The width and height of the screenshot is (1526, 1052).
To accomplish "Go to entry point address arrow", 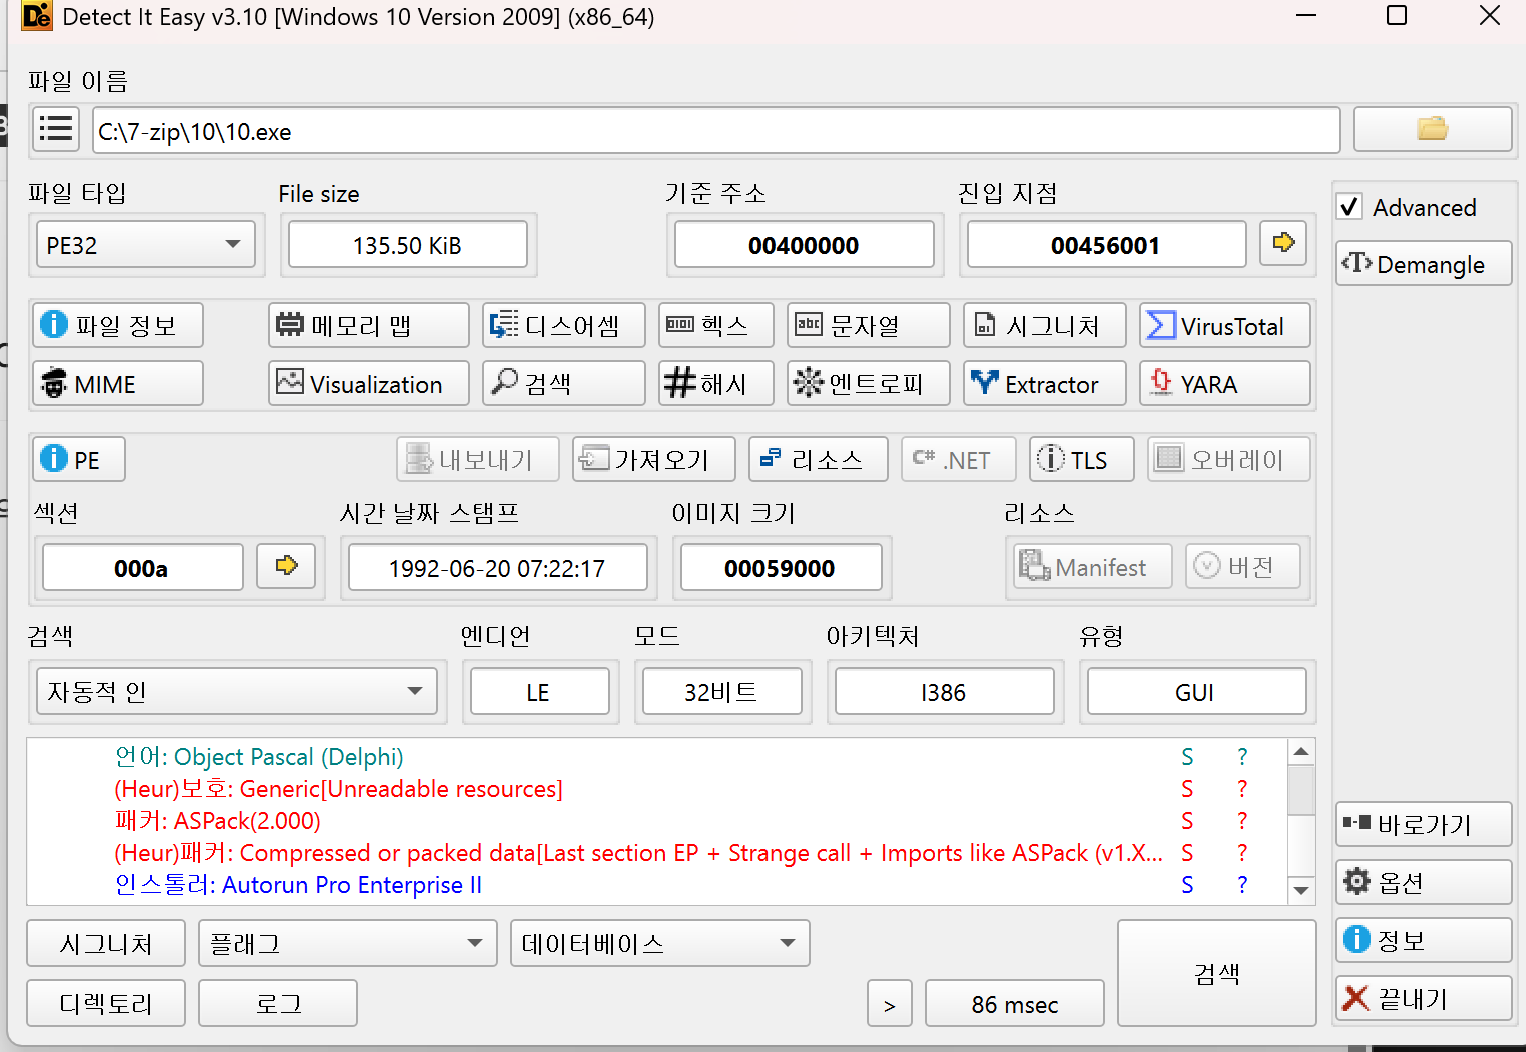I will coord(1283,243).
